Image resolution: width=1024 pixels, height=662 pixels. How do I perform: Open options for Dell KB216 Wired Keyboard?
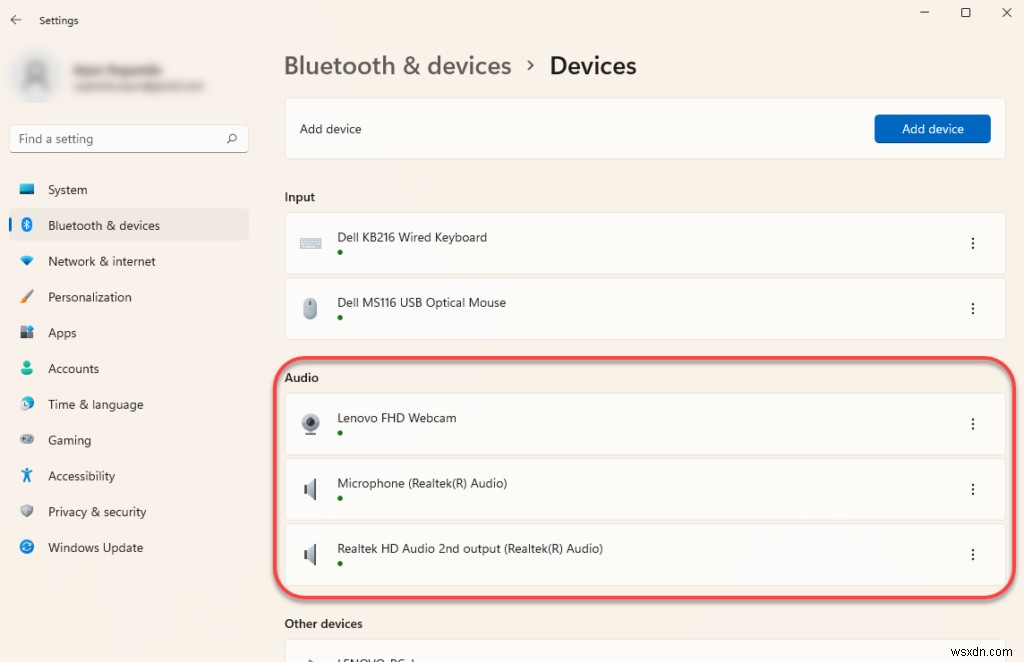pyautogui.click(x=973, y=242)
